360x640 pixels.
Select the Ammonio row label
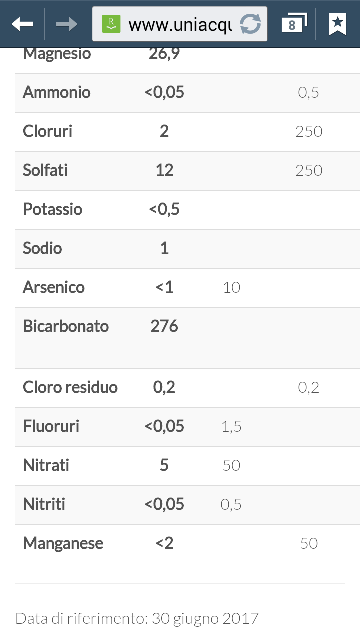pos(57,92)
